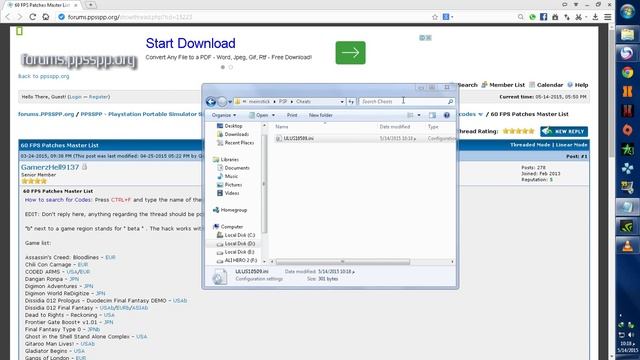Image resolution: width=640 pixels, height=360 pixels.
Task: Click the browser address bar
Action: (x=245, y=17)
